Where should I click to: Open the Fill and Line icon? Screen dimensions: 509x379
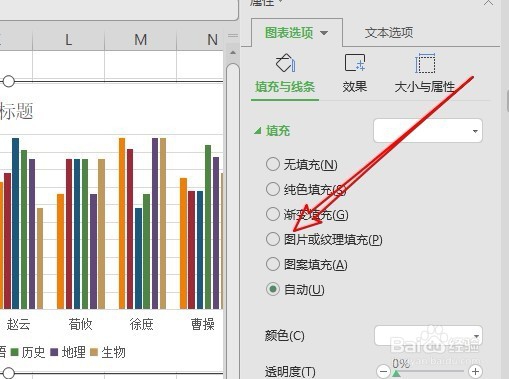[x=285, y=63]
